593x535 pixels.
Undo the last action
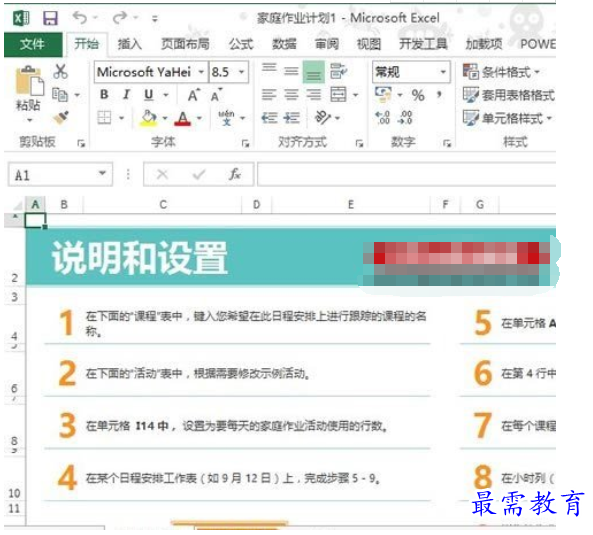pyautogui.click(x=80, y=17)
